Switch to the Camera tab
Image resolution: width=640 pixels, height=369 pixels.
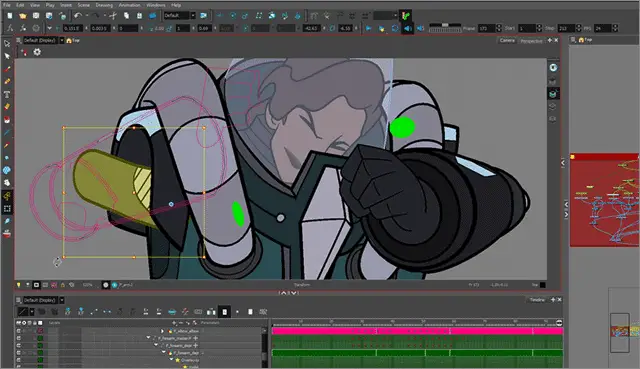click(x=507, y=40)
